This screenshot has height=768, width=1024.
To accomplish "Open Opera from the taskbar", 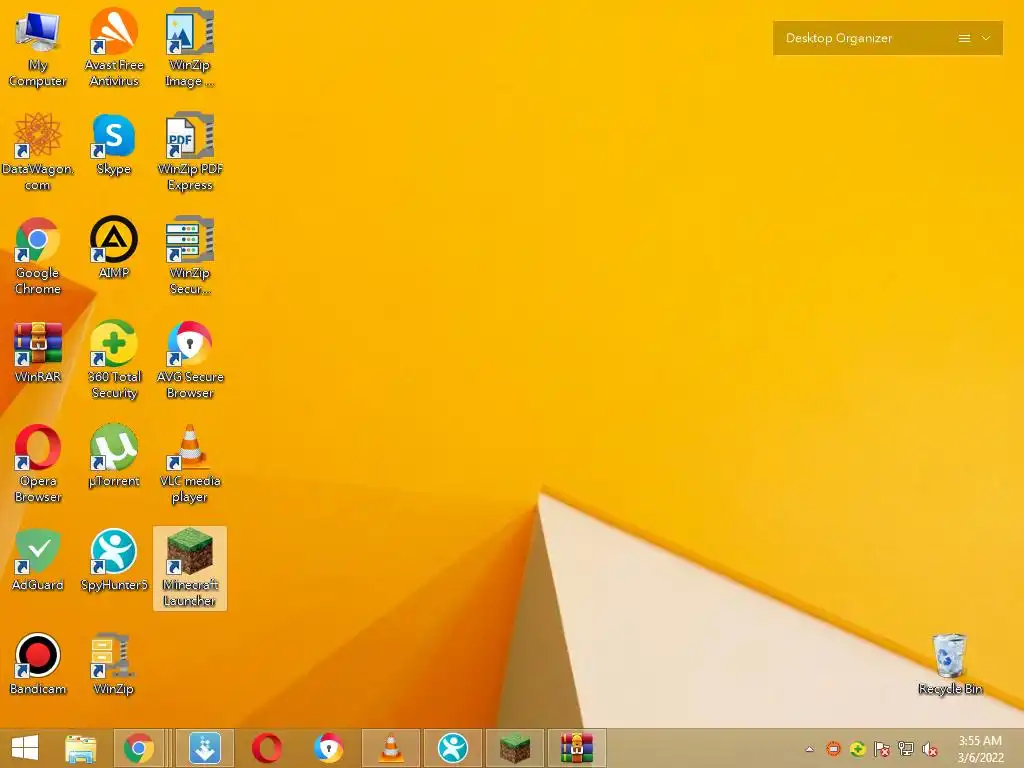I will [266, 748].
